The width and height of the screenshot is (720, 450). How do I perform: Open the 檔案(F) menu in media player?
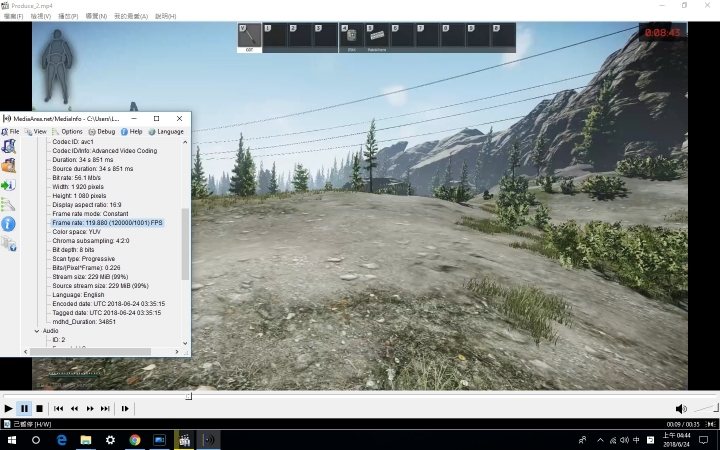tap(13, 16)
